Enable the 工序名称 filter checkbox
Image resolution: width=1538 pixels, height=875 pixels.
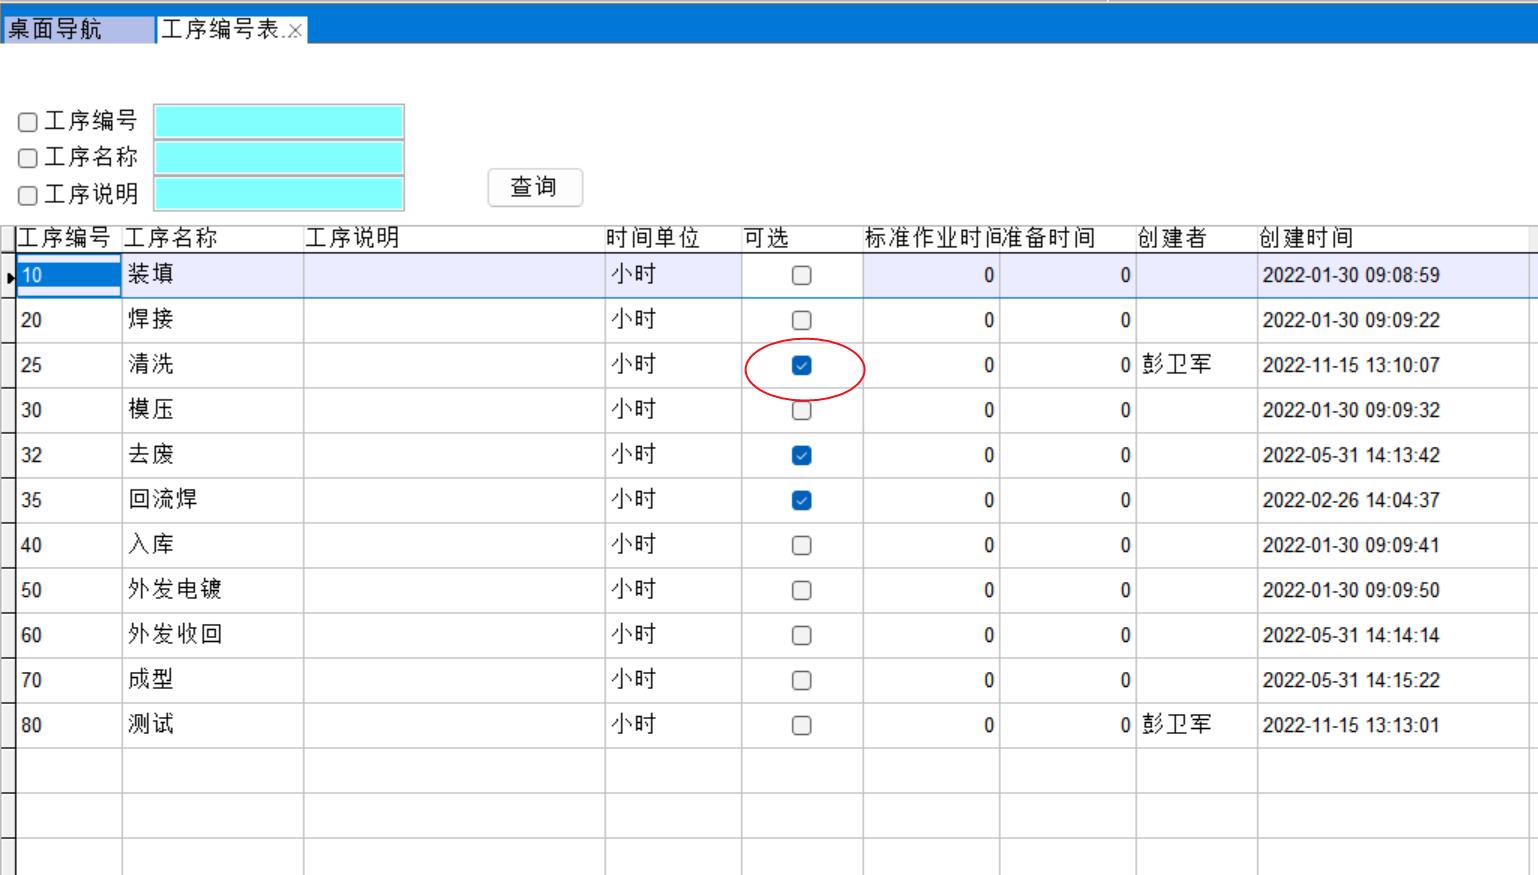click(28, 158)
